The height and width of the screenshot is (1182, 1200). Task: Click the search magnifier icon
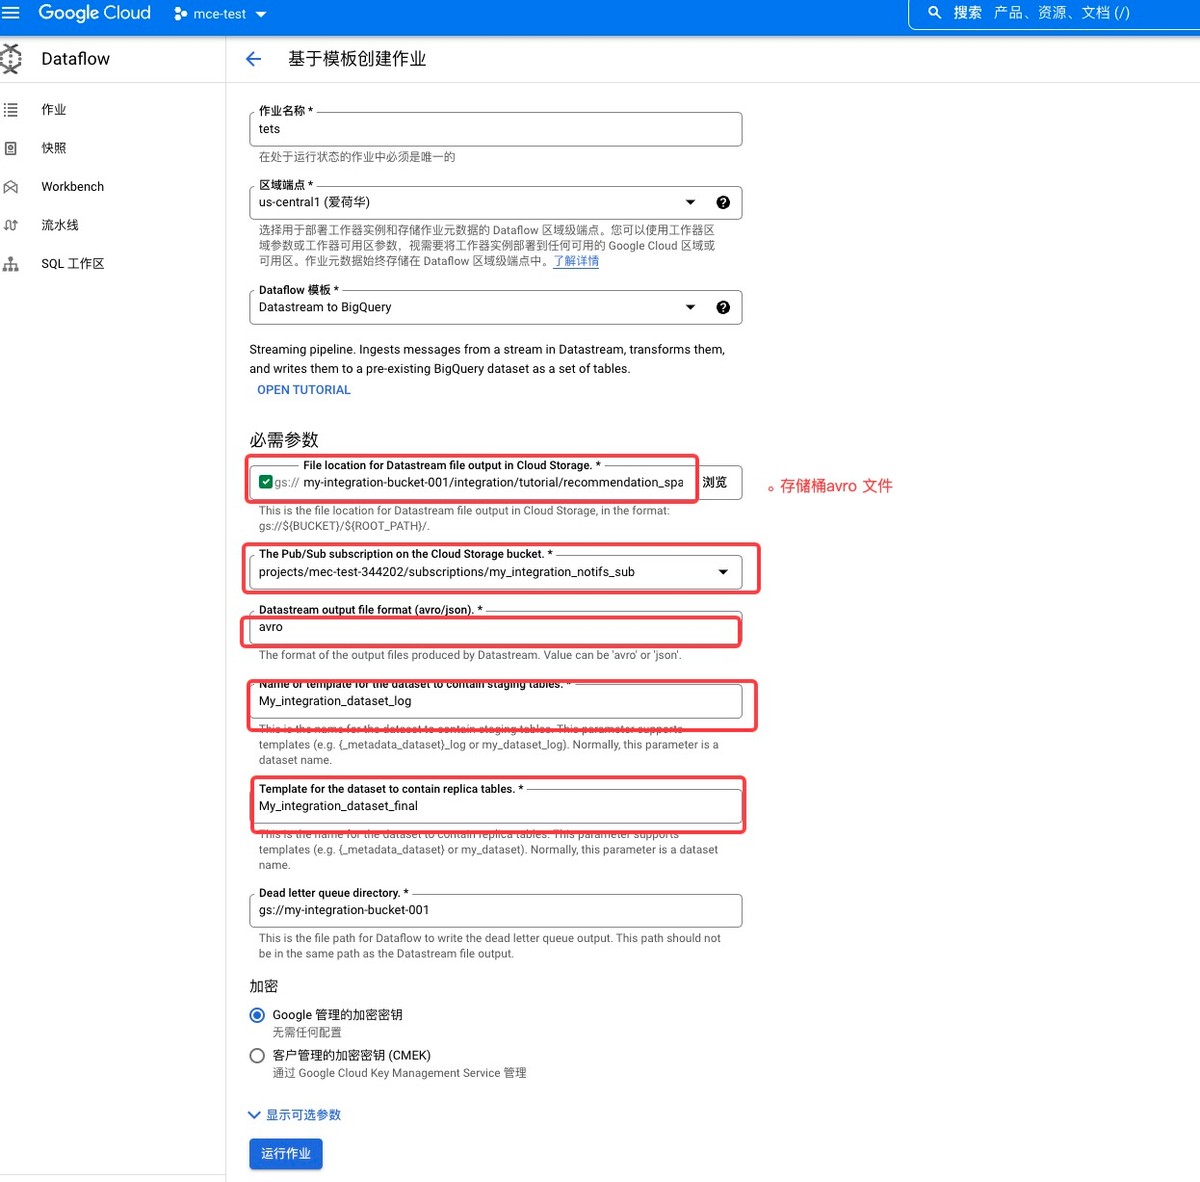pos(934,13)
